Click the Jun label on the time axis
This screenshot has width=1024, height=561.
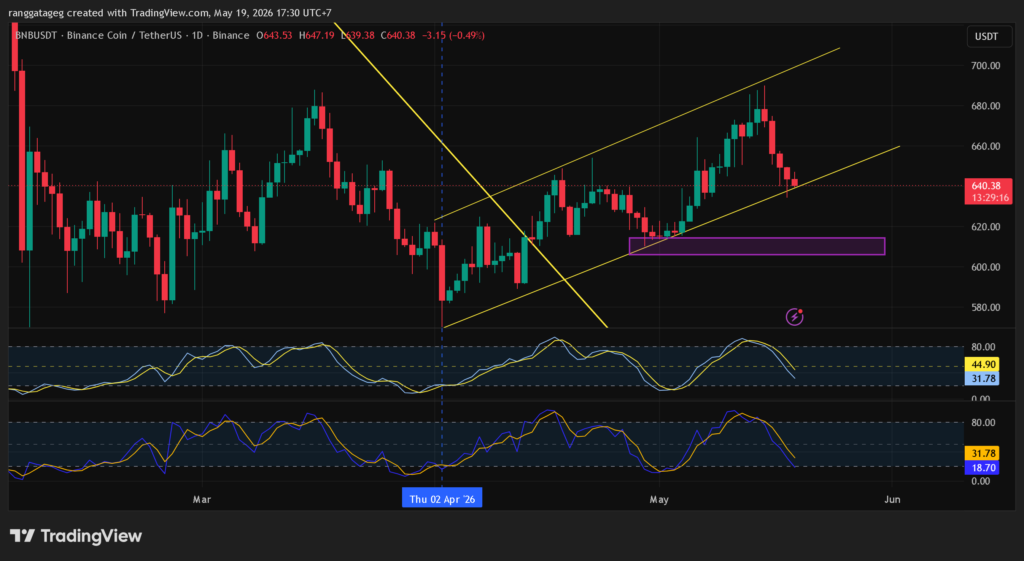[x=892, y=500]
